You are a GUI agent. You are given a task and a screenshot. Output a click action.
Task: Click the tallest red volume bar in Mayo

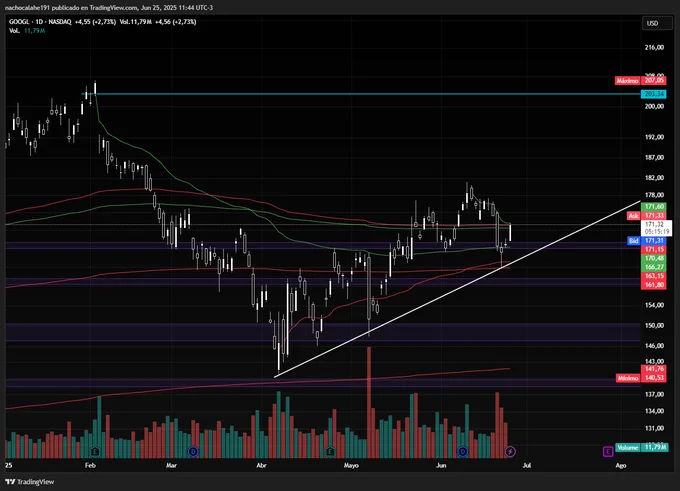coord(369,402)
